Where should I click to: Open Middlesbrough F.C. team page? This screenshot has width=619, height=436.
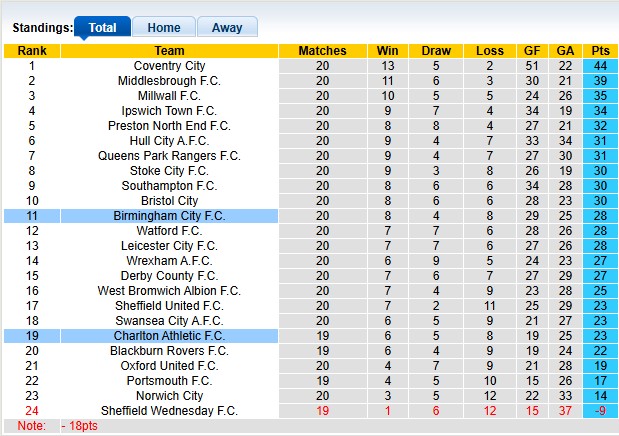tap(169, 81)
